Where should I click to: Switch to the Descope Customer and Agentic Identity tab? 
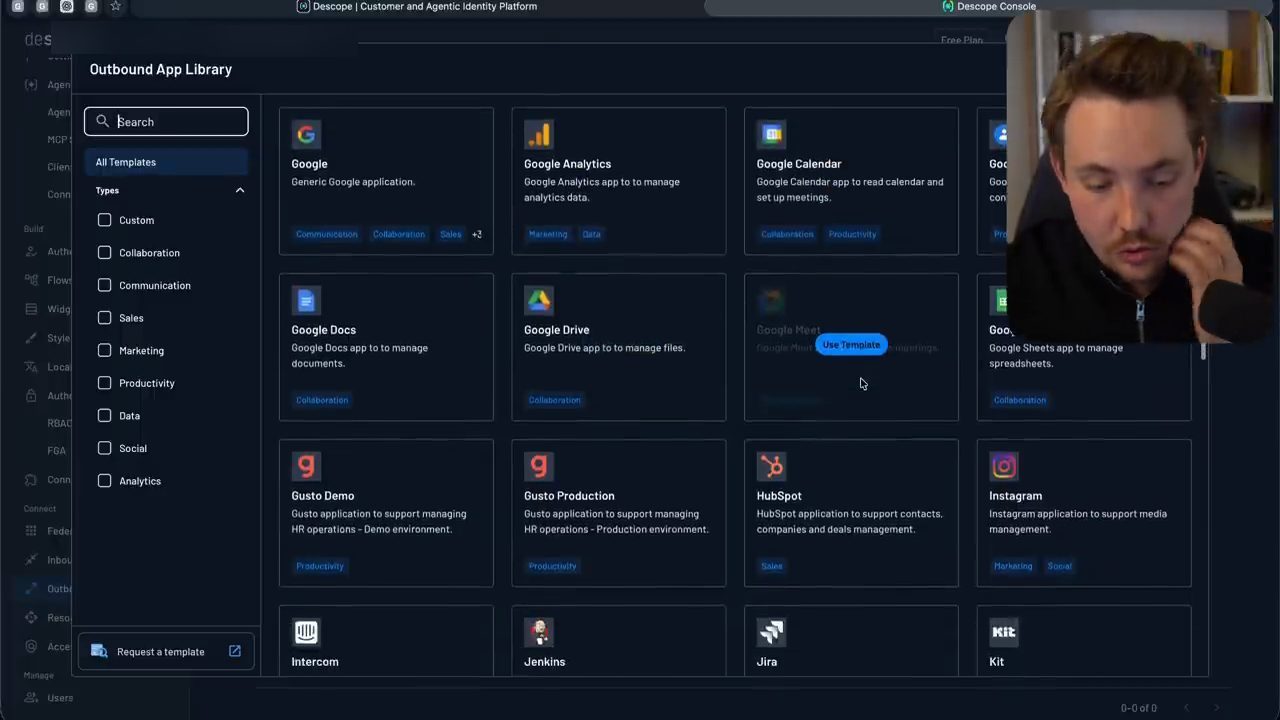tap(417, 6)
